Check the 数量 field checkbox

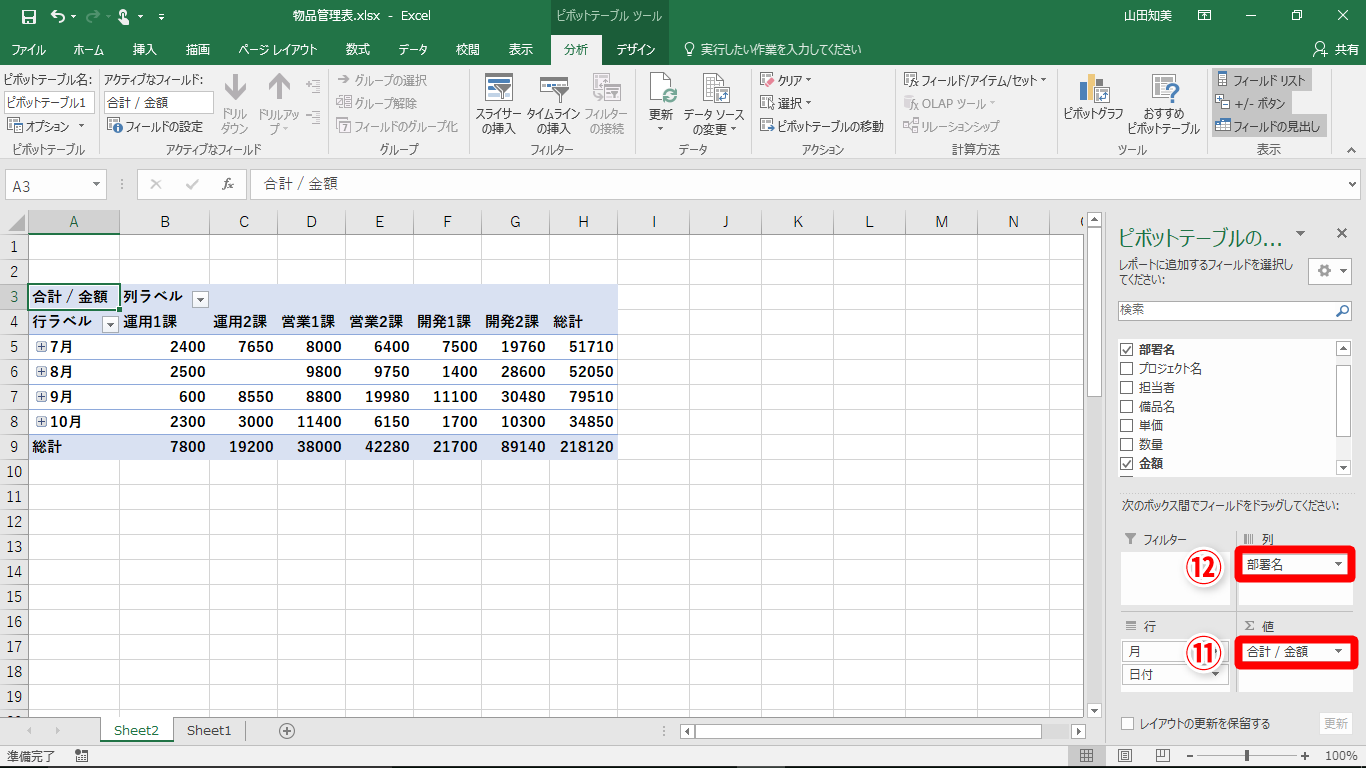[1127, 444]
